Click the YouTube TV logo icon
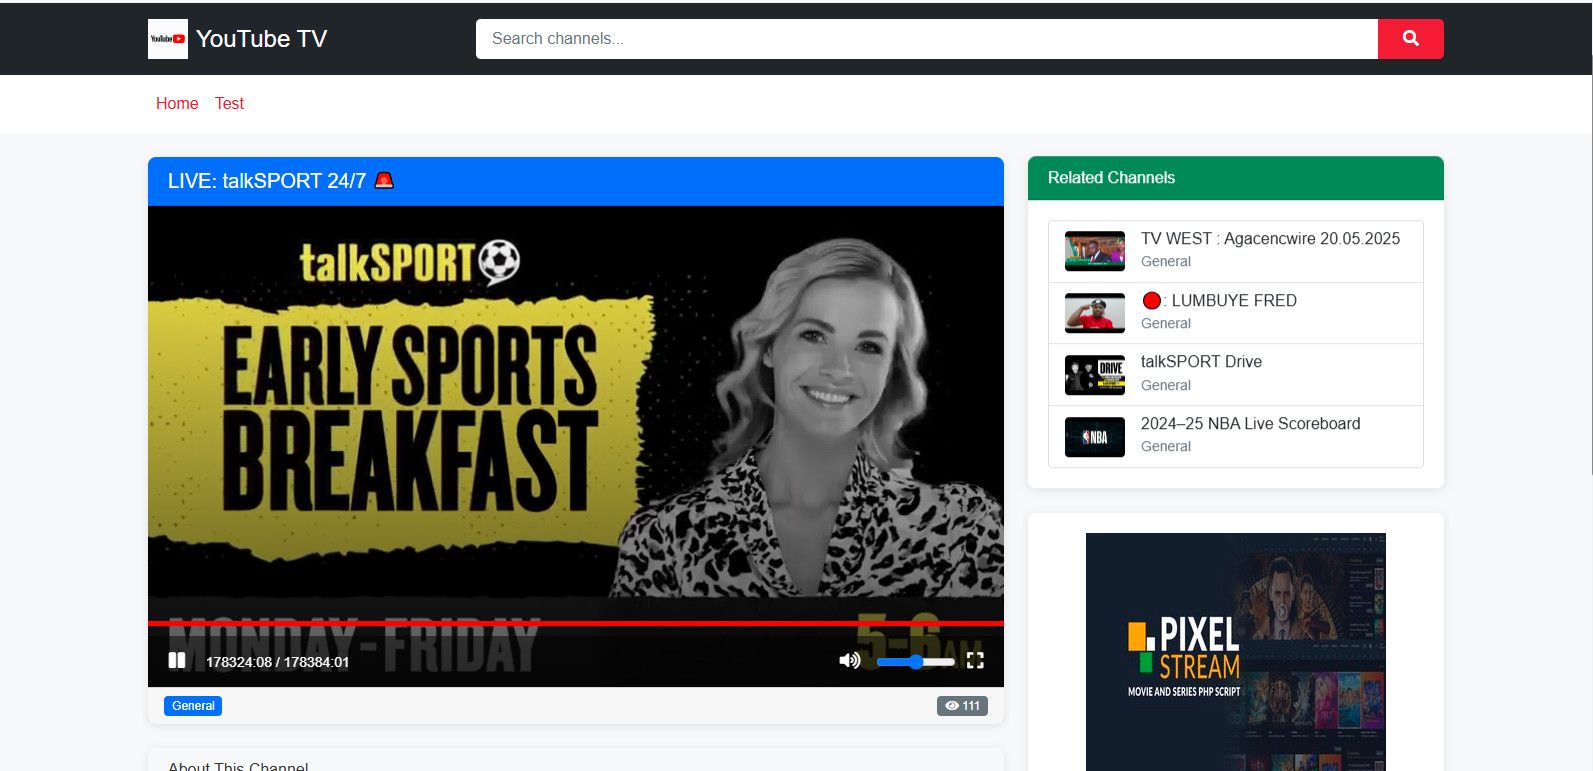The image size is (1593, 771). point(168,39)
